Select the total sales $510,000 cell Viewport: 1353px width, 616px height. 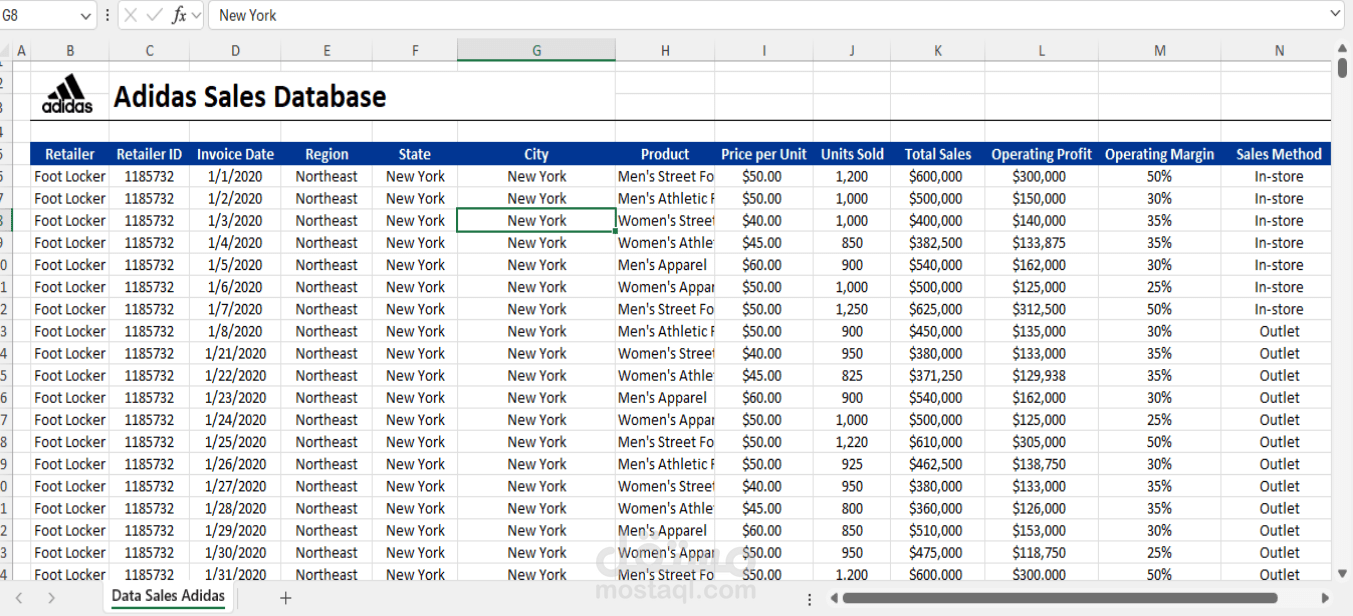click(x=938, y=530)
